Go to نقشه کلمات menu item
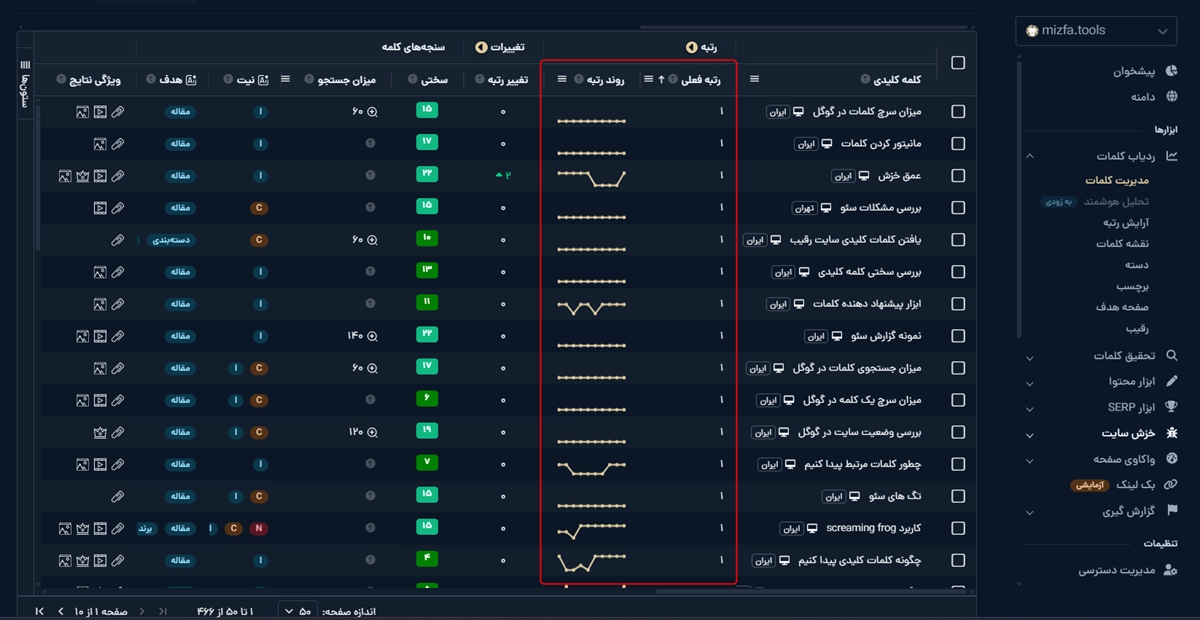The image size is (1200, 620). coord(1122,244)
